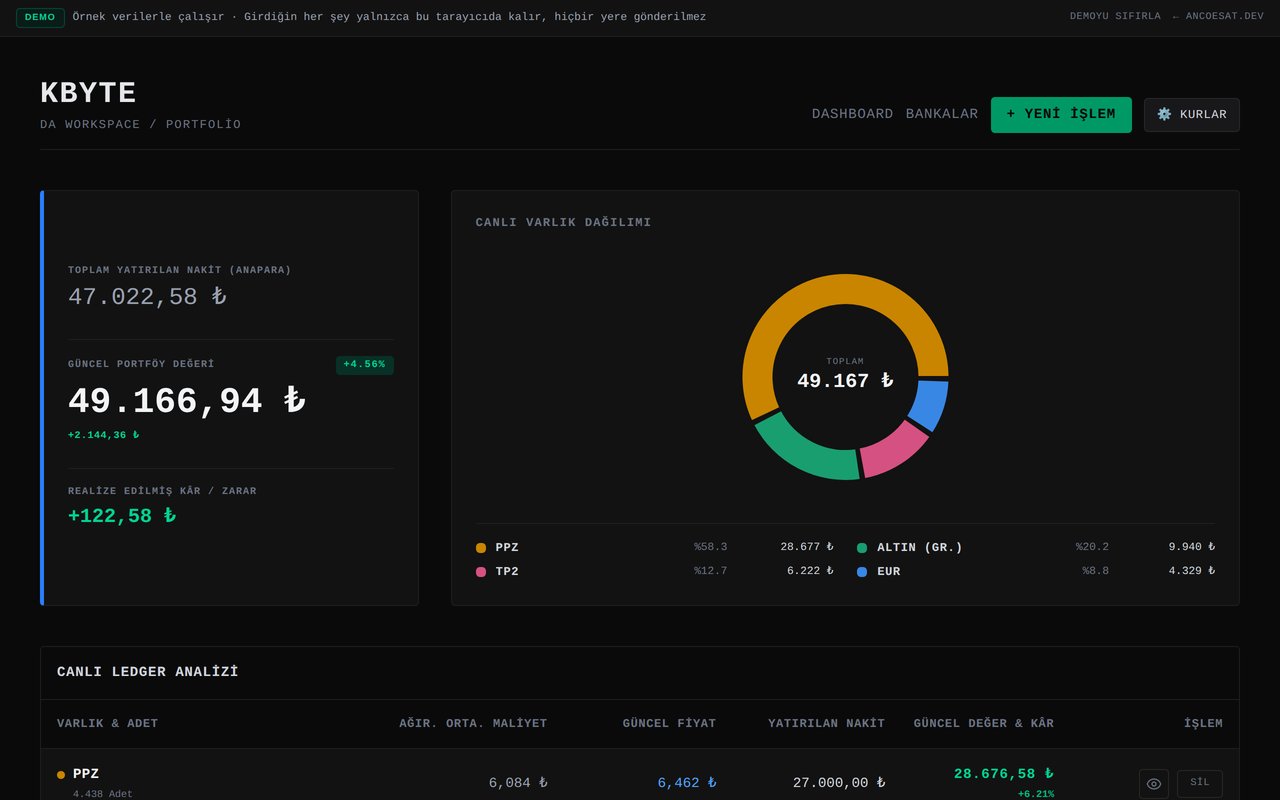Click the 49.166,94 ₺ portfolio value

point(187,401)
